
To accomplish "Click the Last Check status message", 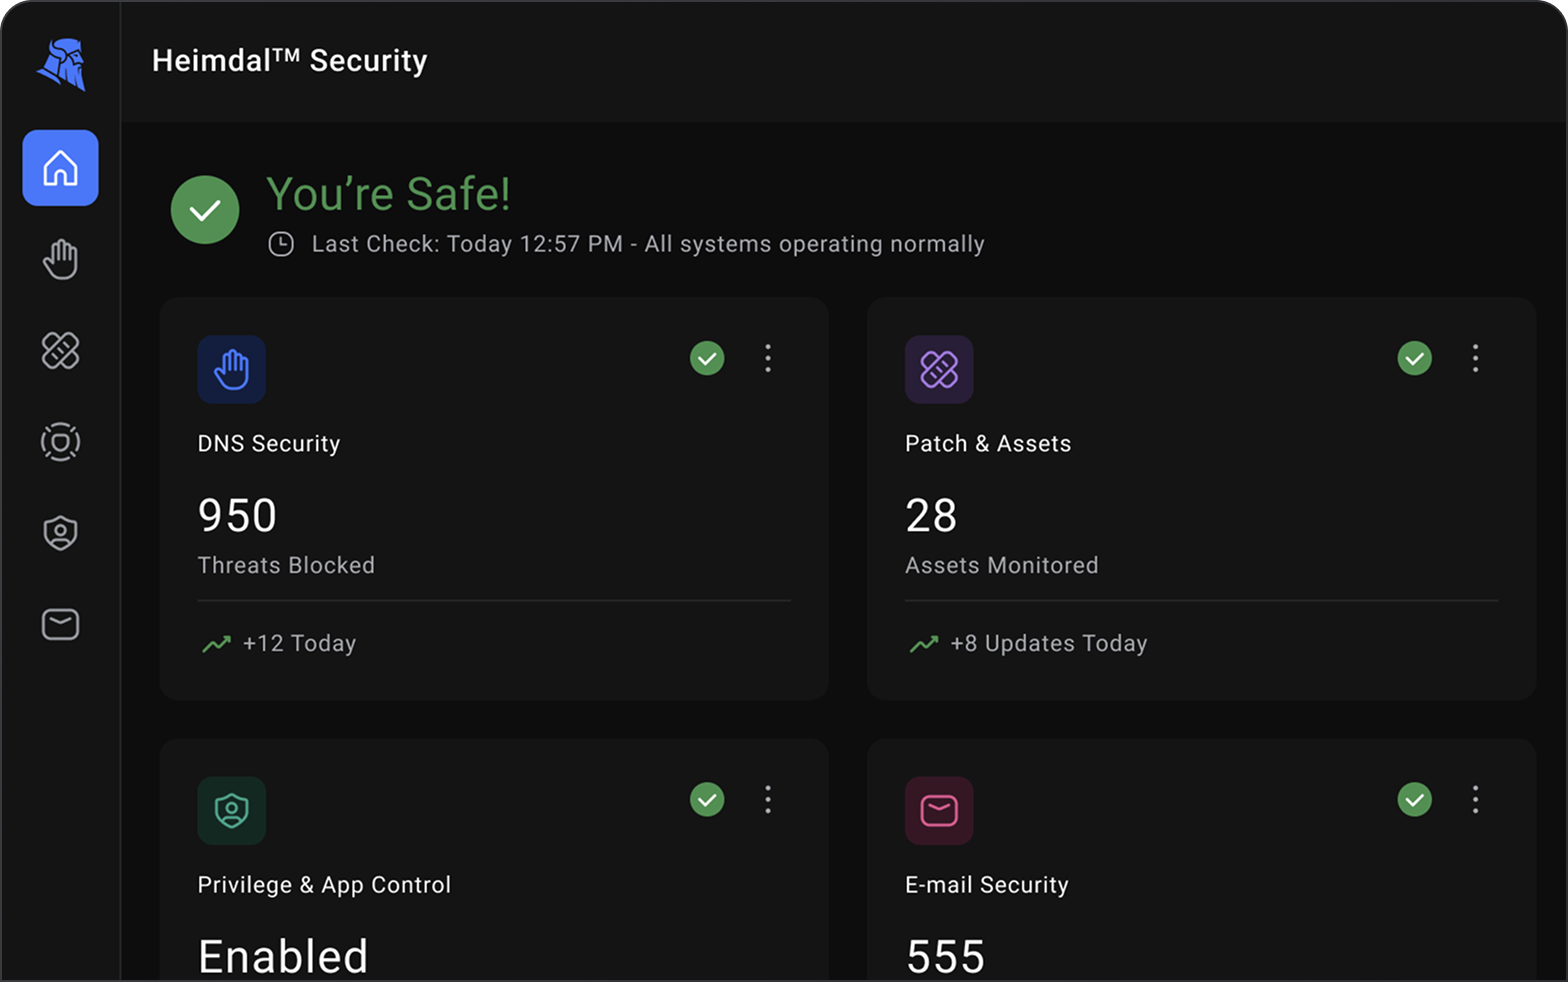I will (x=648, y=244).
